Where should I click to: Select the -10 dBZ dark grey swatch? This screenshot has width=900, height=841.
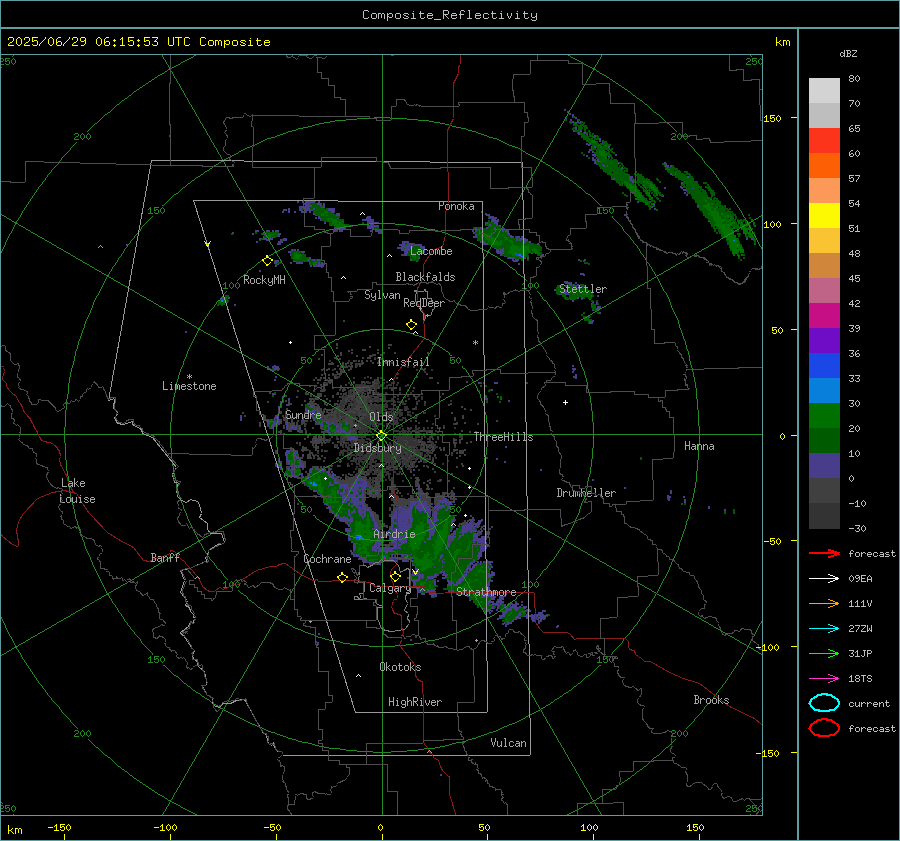click(x=824, y=516)
